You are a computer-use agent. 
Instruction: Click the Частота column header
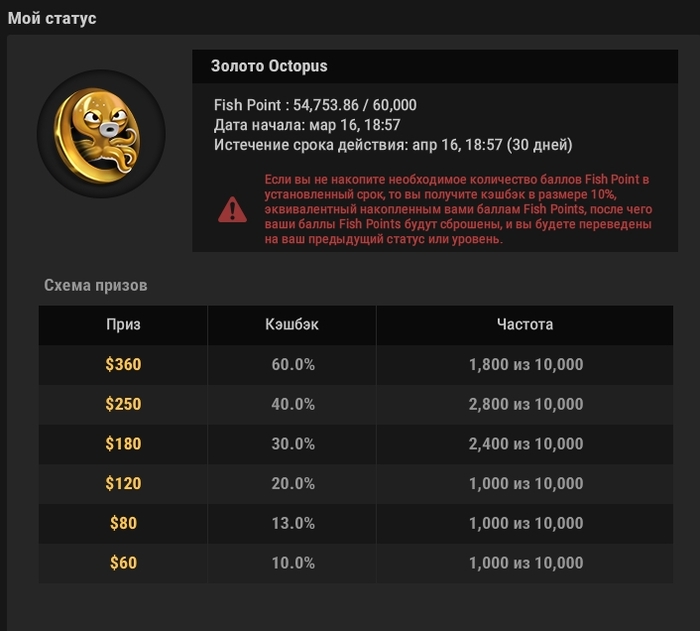pyautogui.click(x=525, y=325)
